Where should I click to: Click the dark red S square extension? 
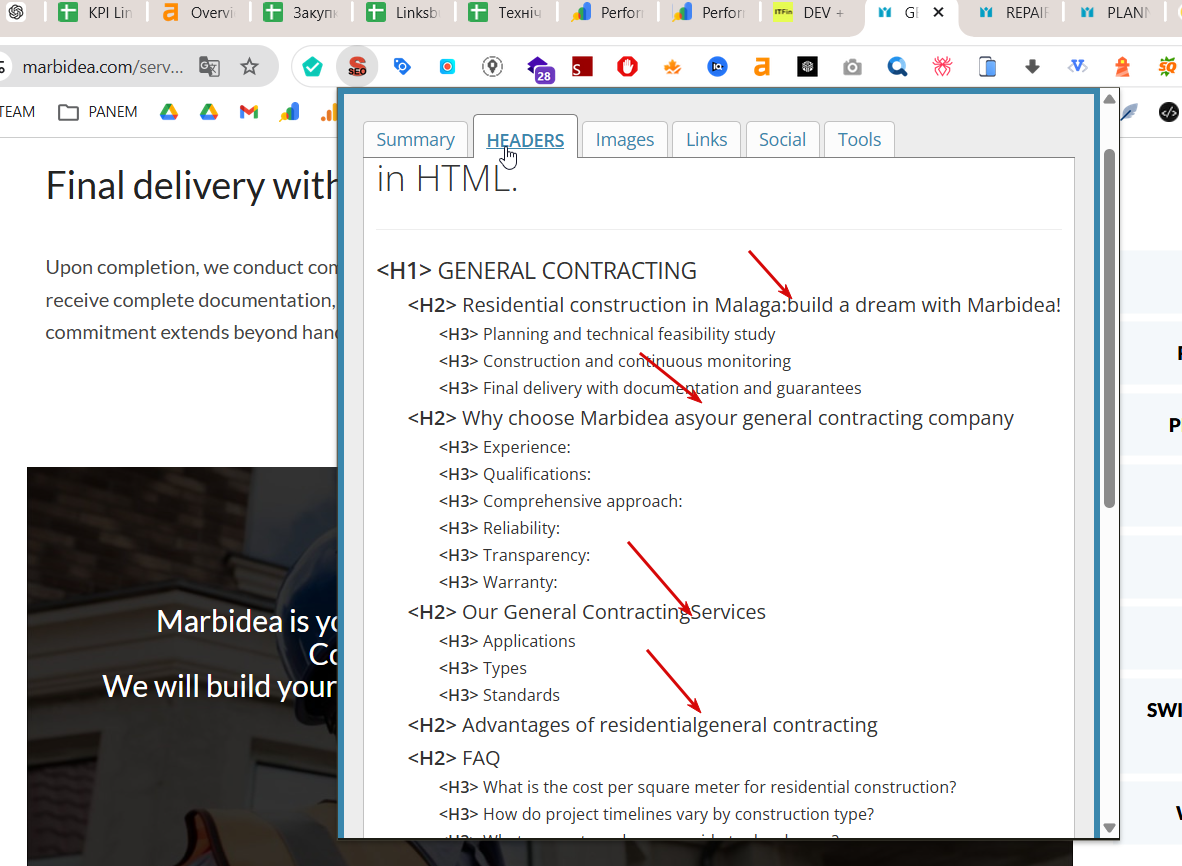point(582,67)
